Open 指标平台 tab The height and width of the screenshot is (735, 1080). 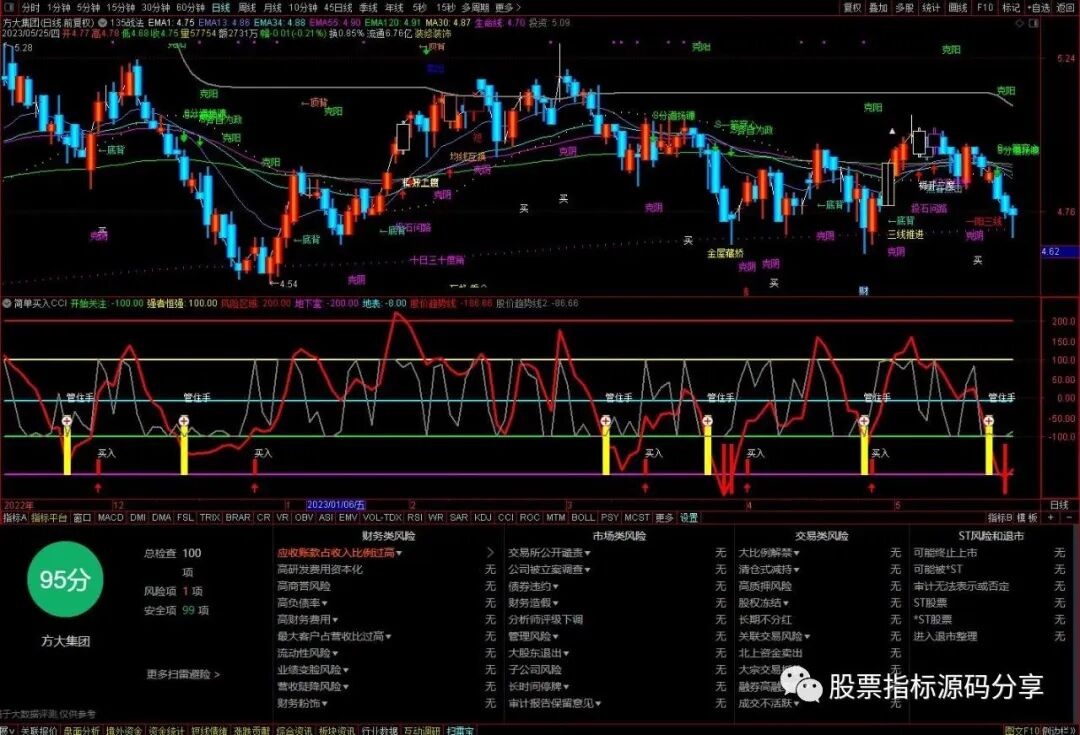click(x=49, y=517)
